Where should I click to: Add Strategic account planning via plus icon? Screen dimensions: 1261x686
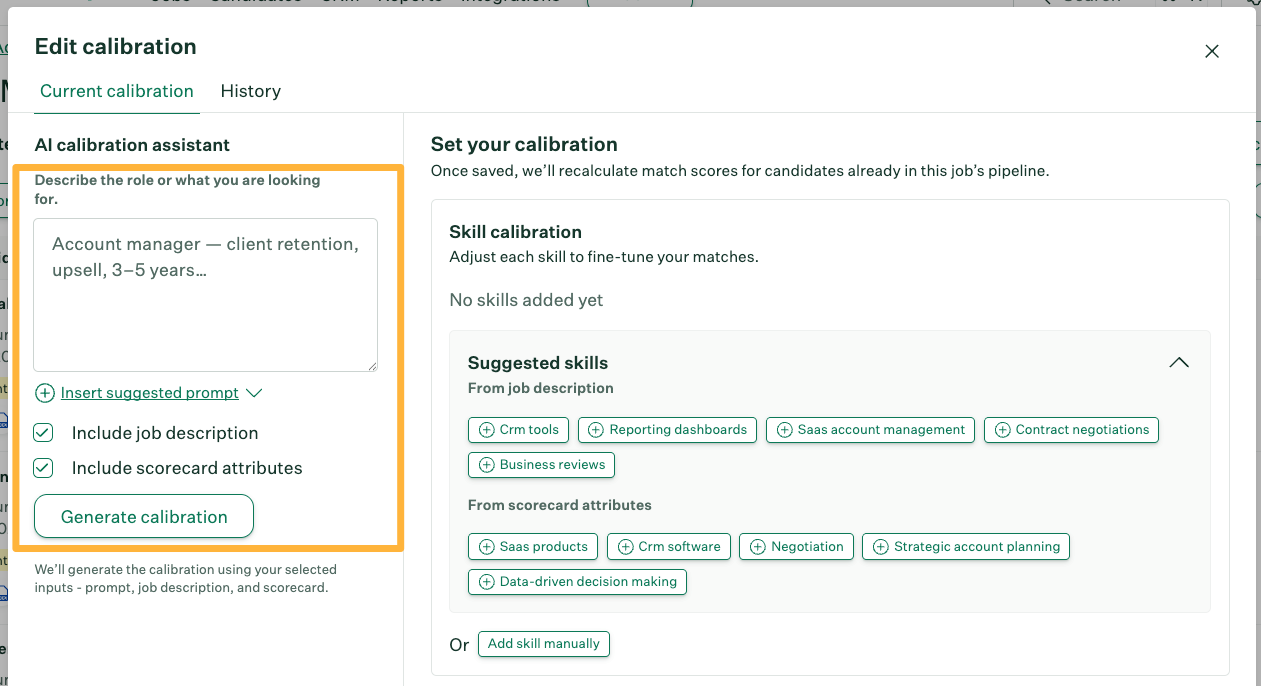pos(880,547)
